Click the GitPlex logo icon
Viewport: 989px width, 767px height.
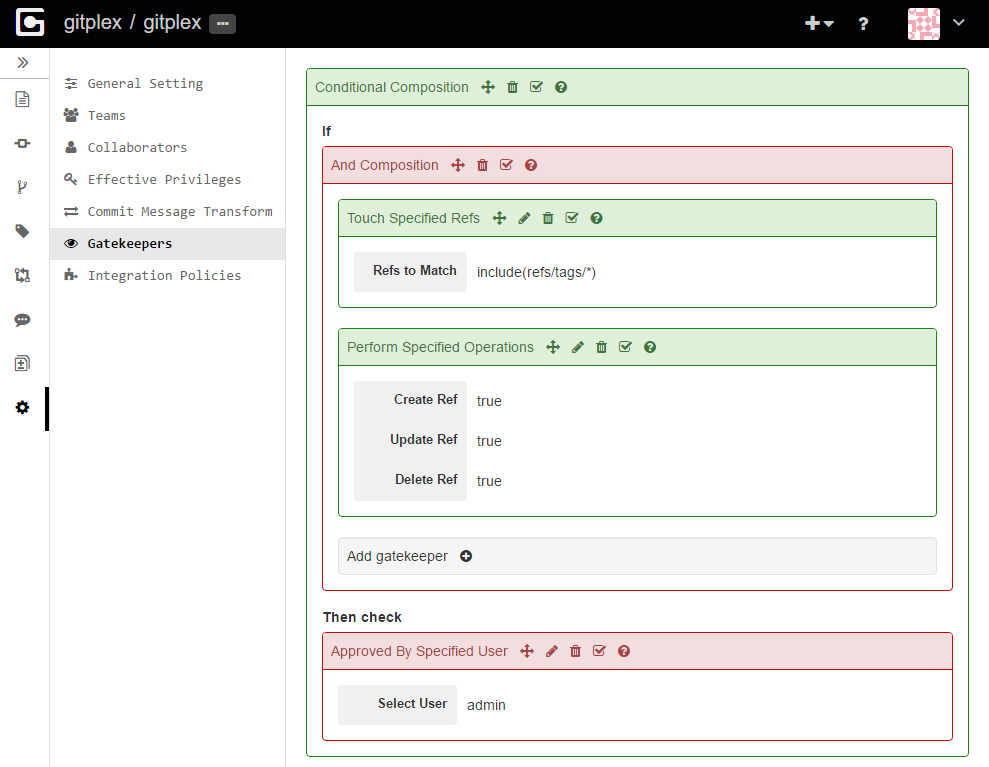pos(30,23)
